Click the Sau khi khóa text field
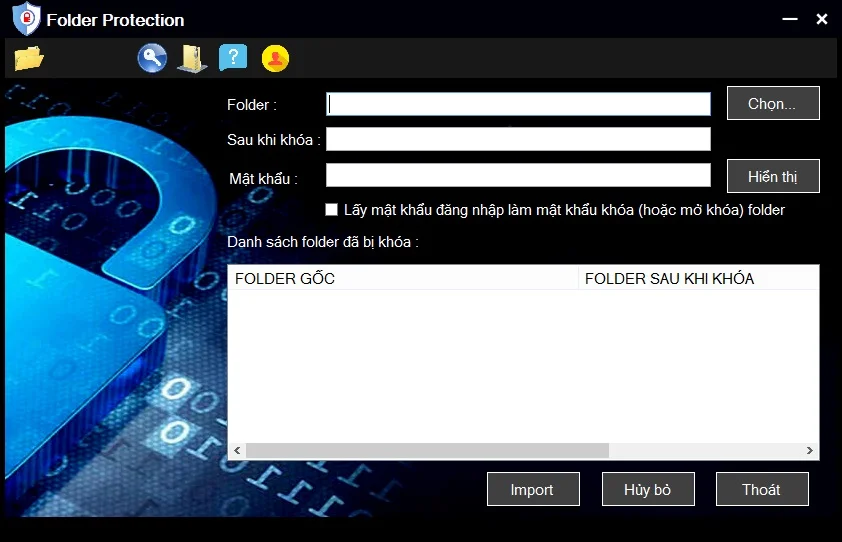Viewport: 842px width, 542px height. point(518,139)
